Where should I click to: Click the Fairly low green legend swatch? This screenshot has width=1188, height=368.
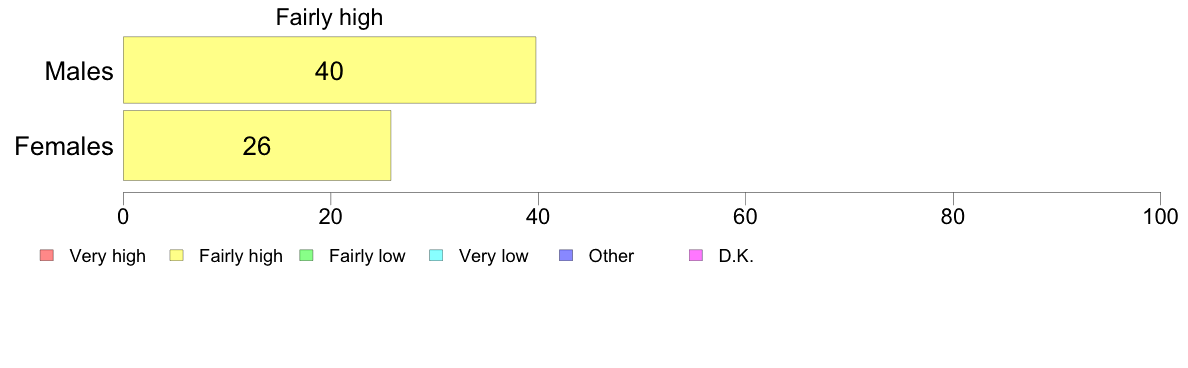click(x=306, y=256)
